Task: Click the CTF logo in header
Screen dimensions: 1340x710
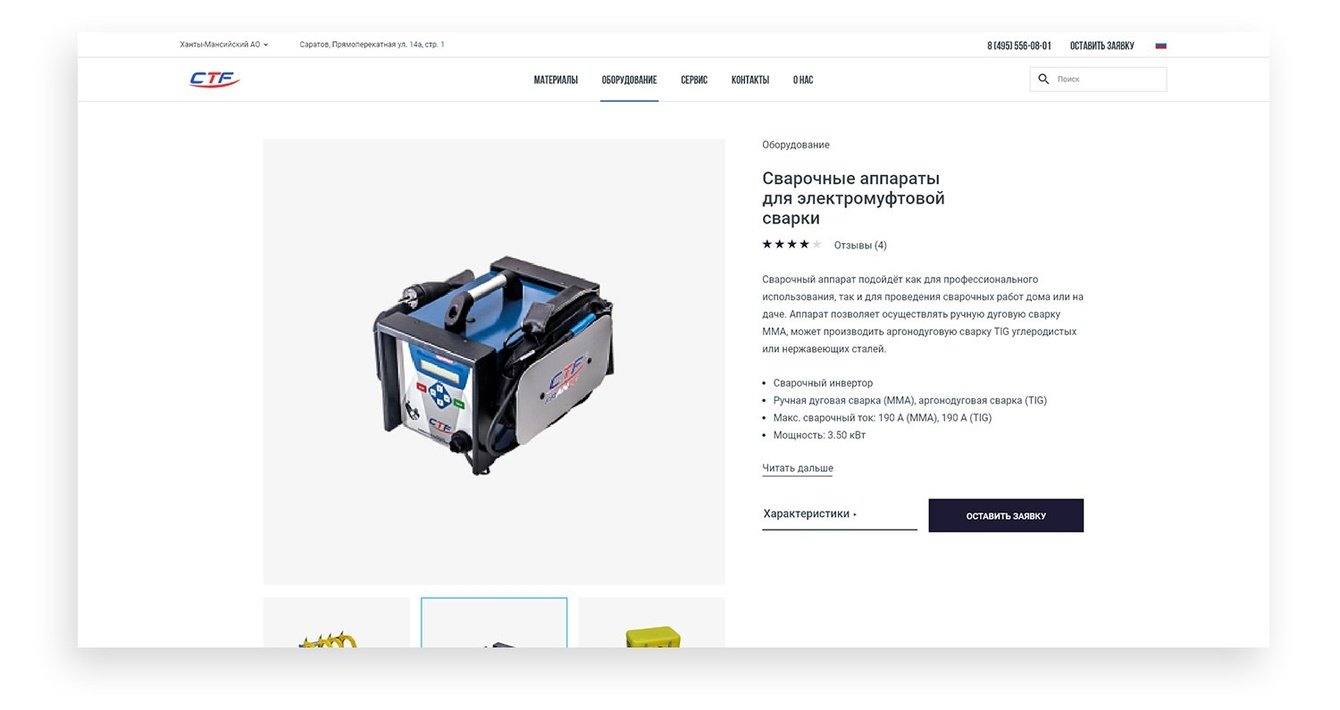Action: click(x=215, y=79)
